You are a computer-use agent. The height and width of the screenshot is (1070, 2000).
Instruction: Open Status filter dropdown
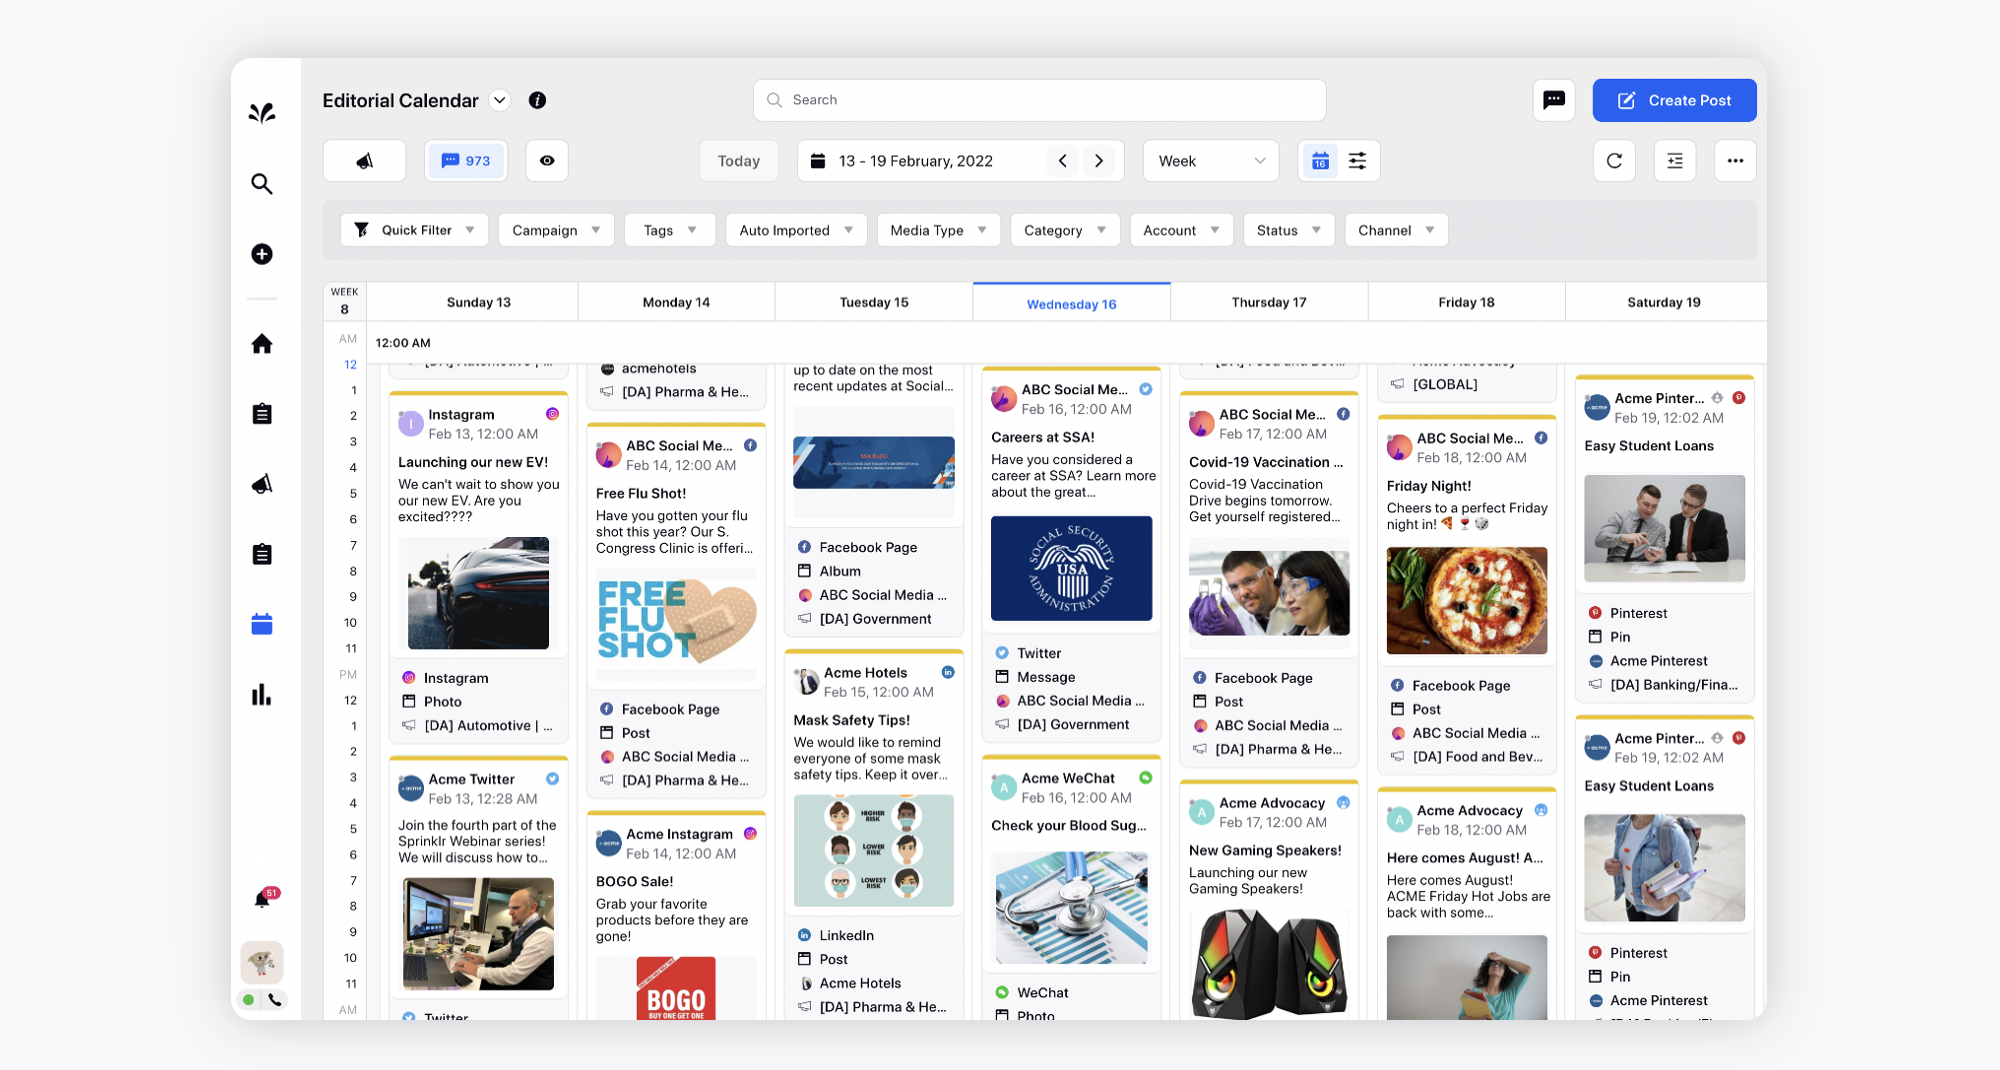1289,230
